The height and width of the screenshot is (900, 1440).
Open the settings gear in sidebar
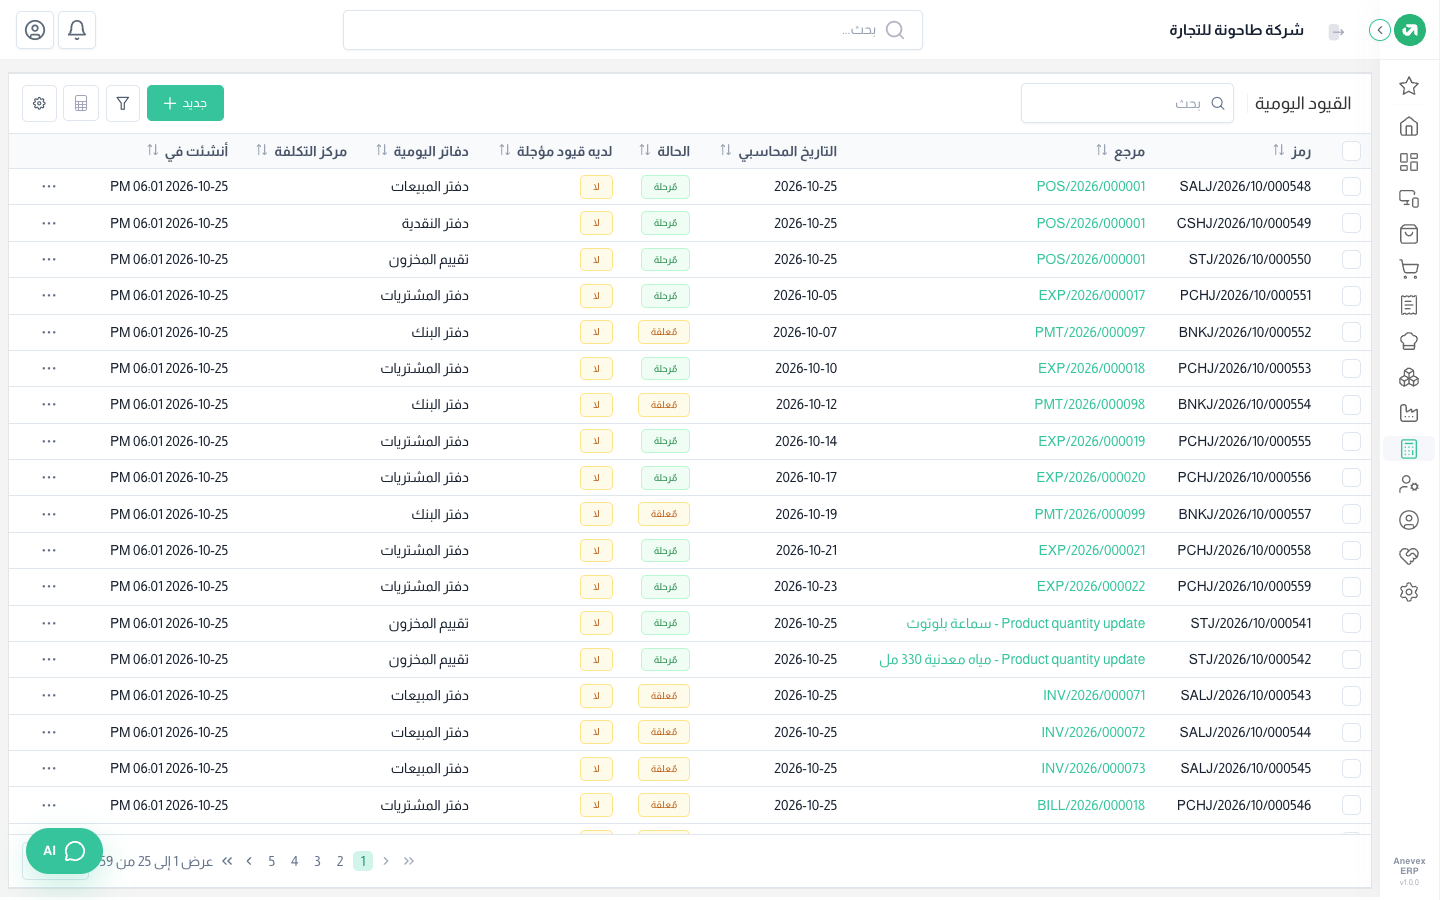pos(1409,592)
